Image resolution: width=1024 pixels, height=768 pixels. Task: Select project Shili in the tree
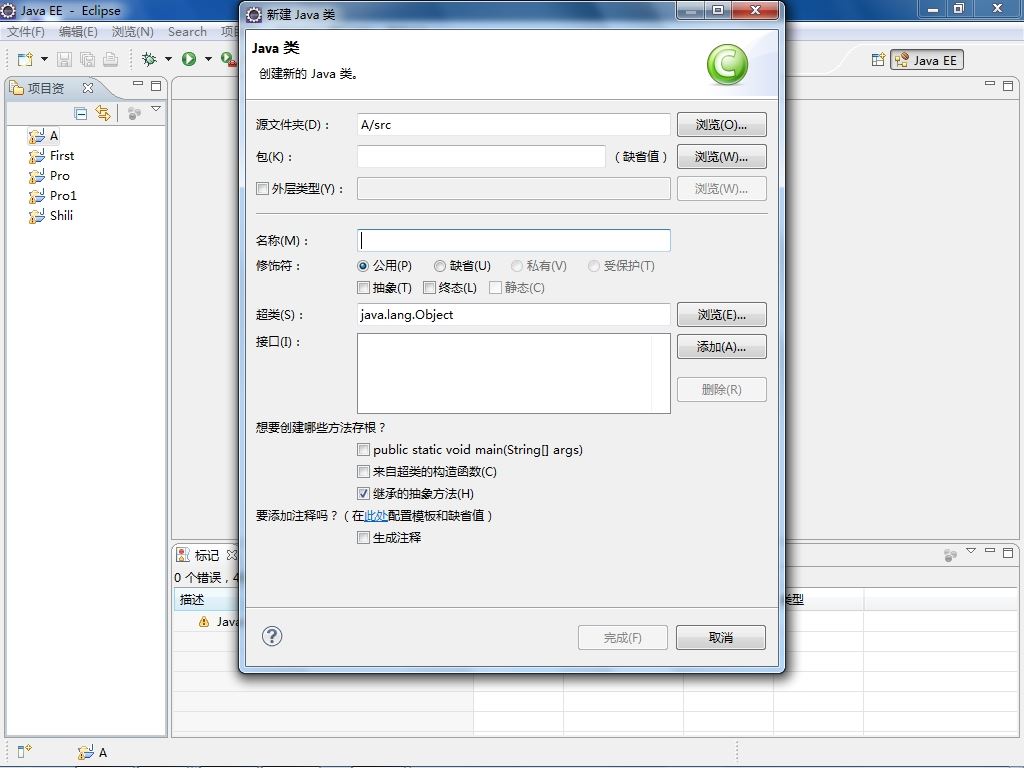(x=50, y=216)
